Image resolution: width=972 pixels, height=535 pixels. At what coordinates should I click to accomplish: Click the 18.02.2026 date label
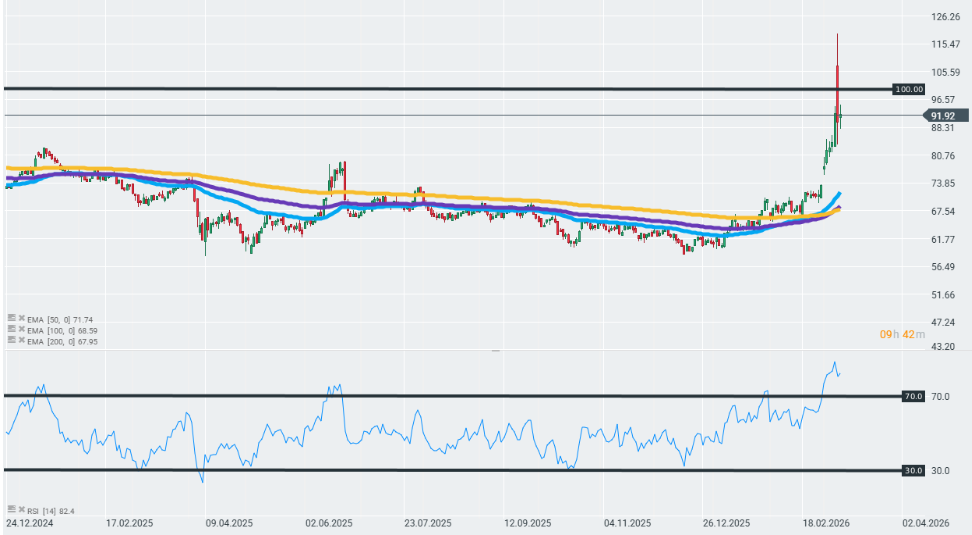click(826, 523)
